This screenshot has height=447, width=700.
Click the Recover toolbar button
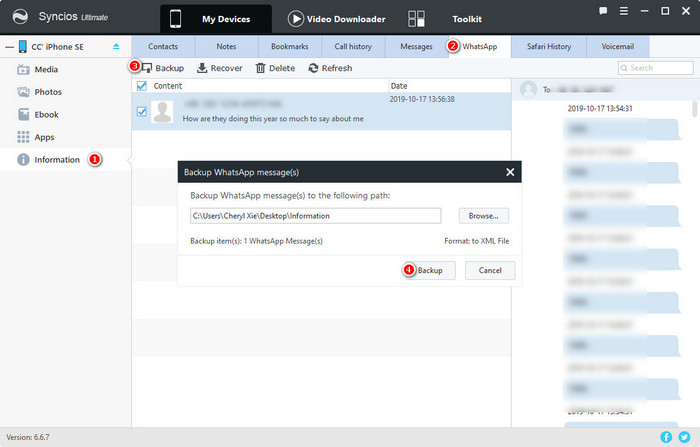point(220,68)
